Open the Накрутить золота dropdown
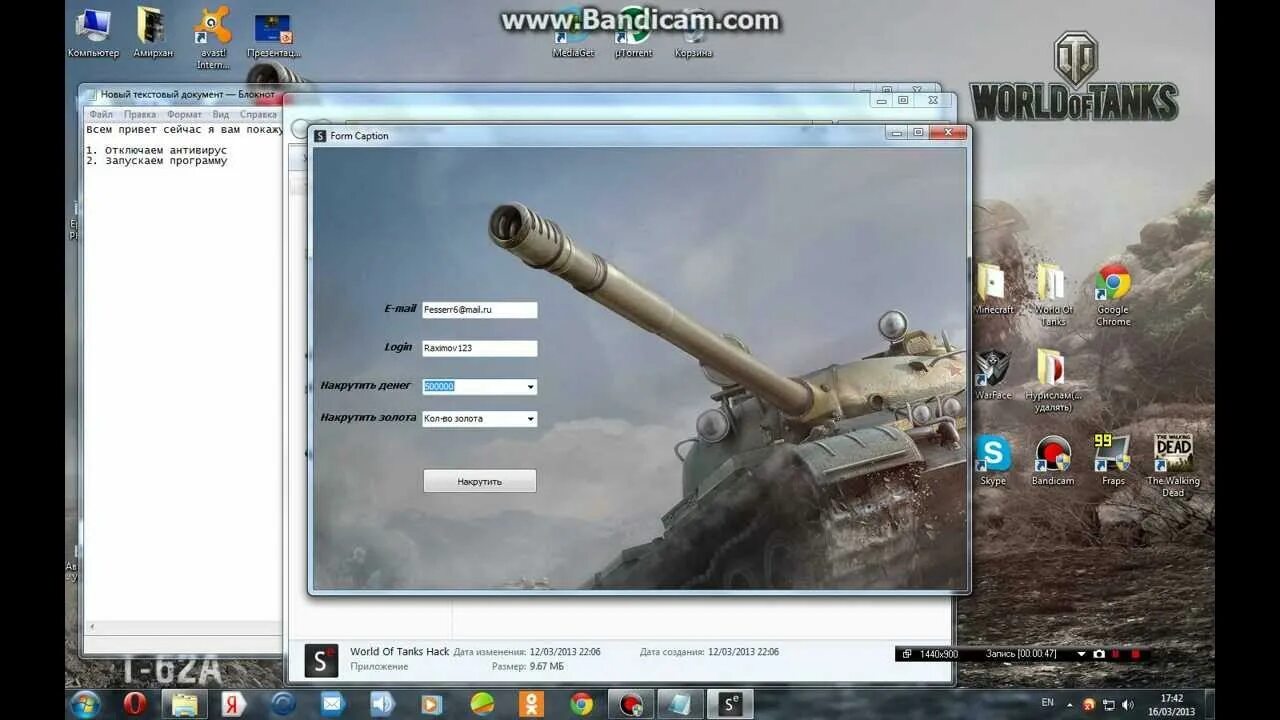Screen dimensions: 1280x720 (x=530, y=419)
